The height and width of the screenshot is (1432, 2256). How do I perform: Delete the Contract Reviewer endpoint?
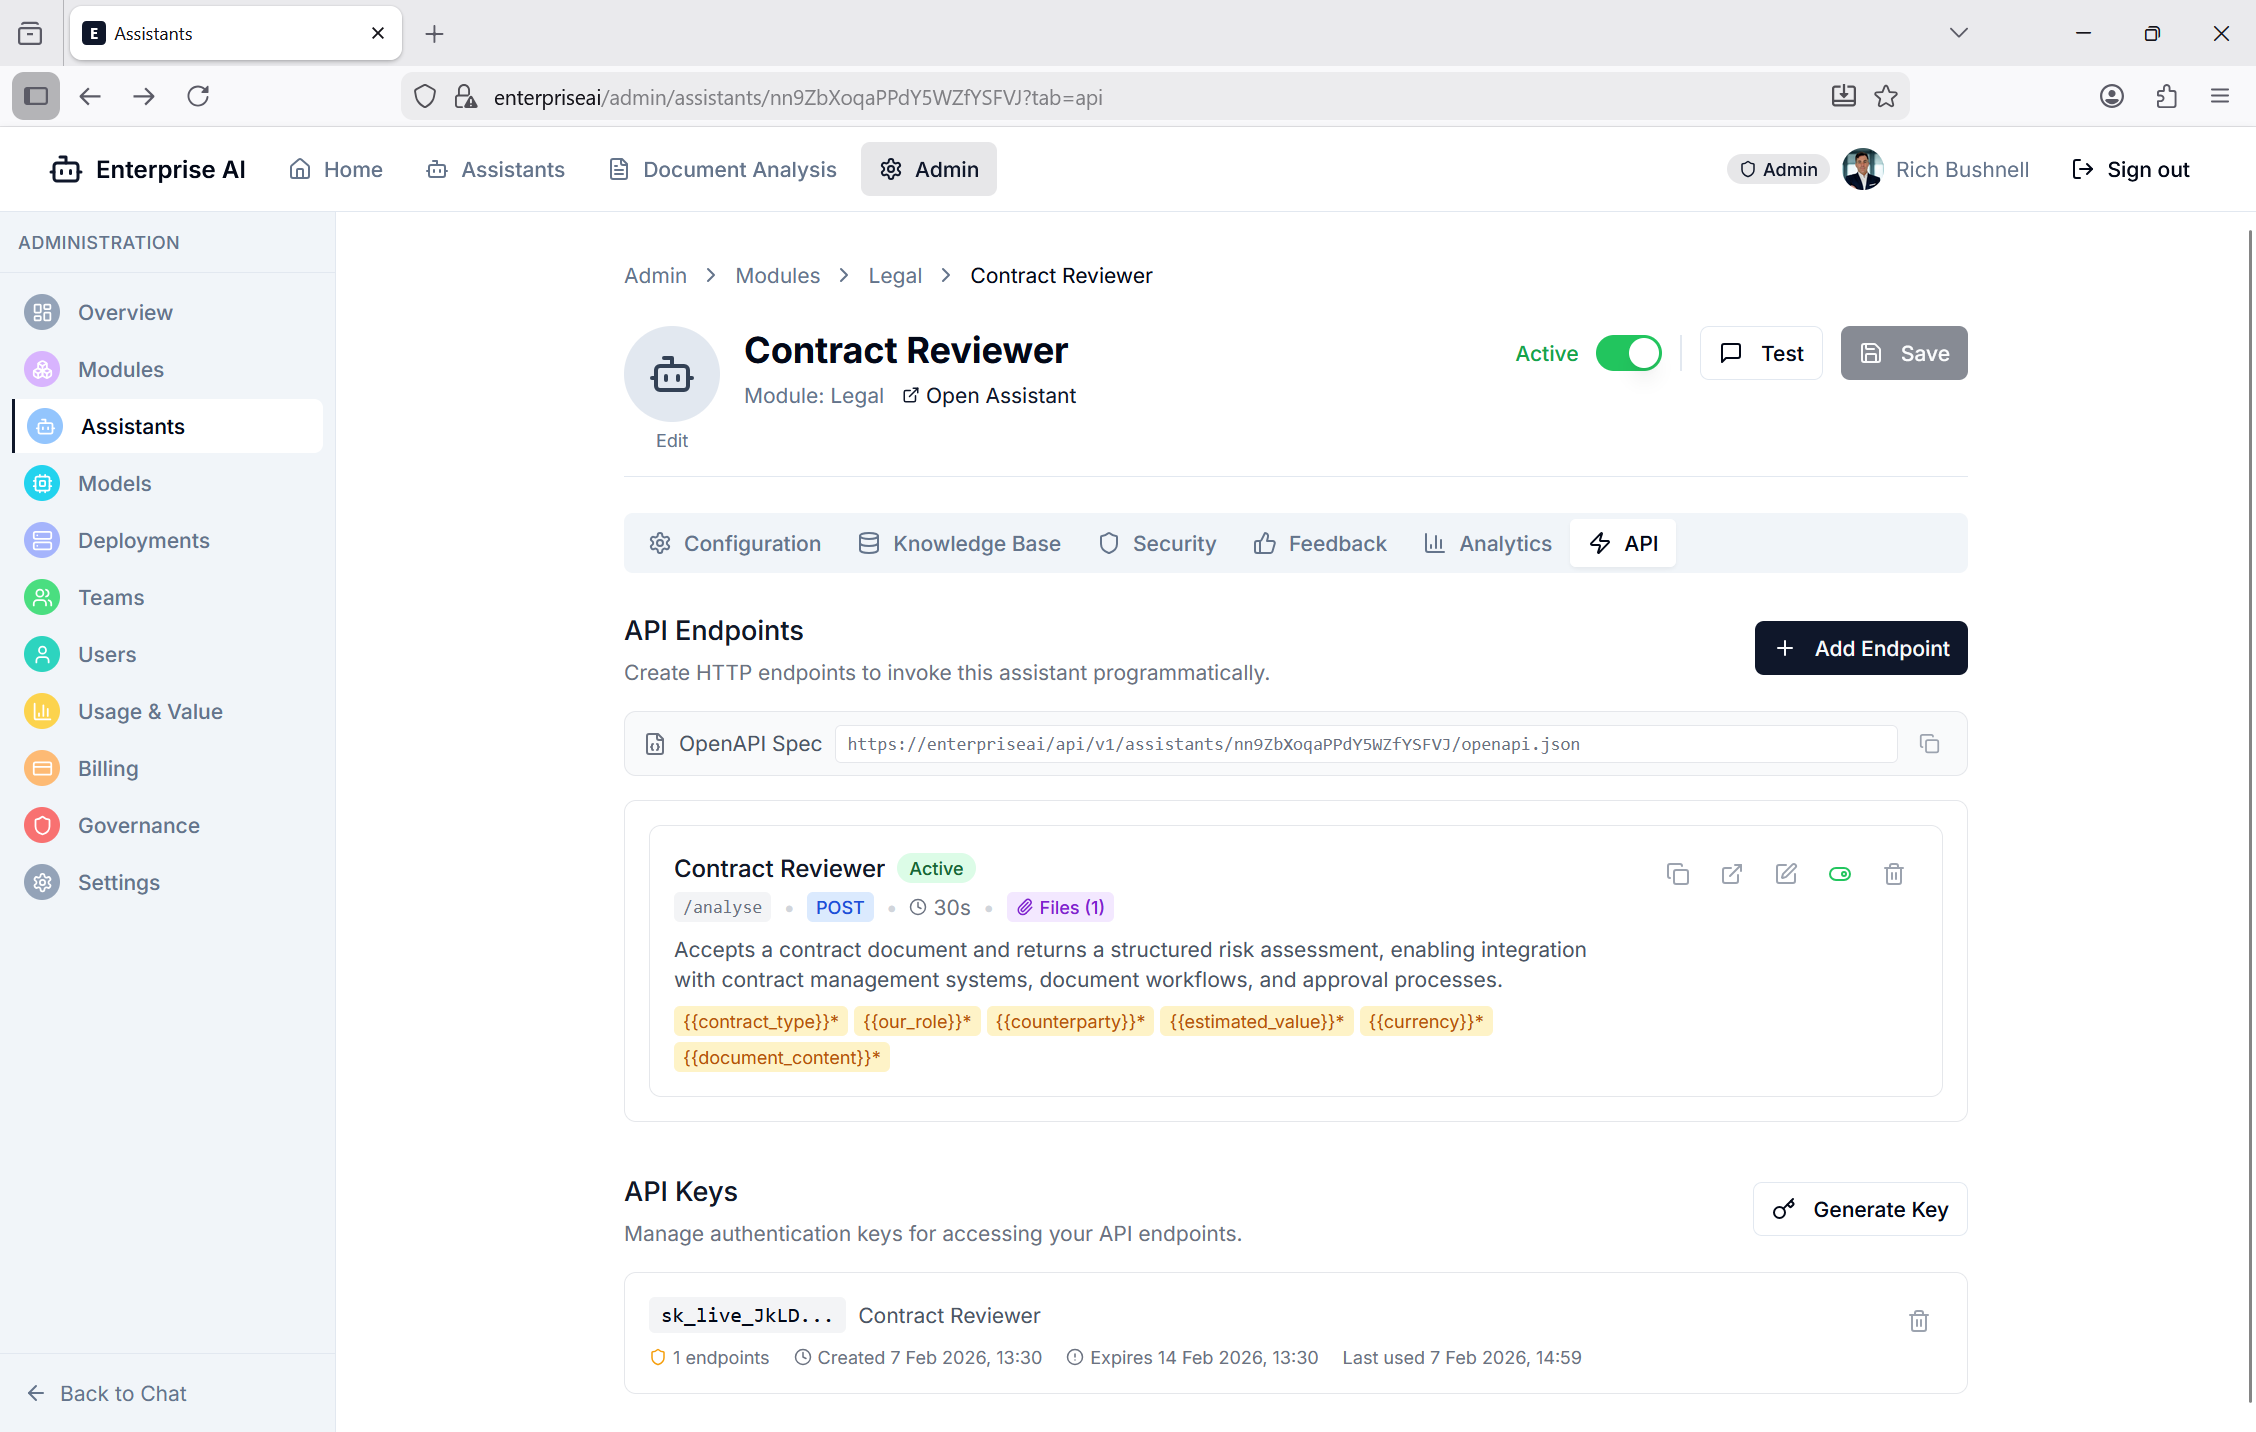pyautogui.click(x=1893, y=874)
